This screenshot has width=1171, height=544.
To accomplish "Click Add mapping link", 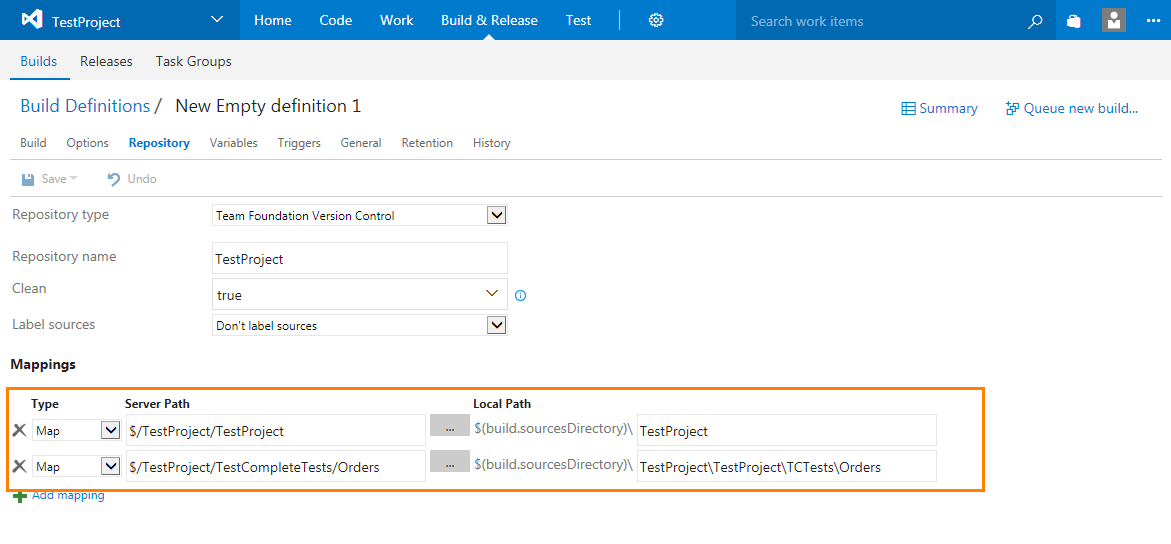I will 67,496.
